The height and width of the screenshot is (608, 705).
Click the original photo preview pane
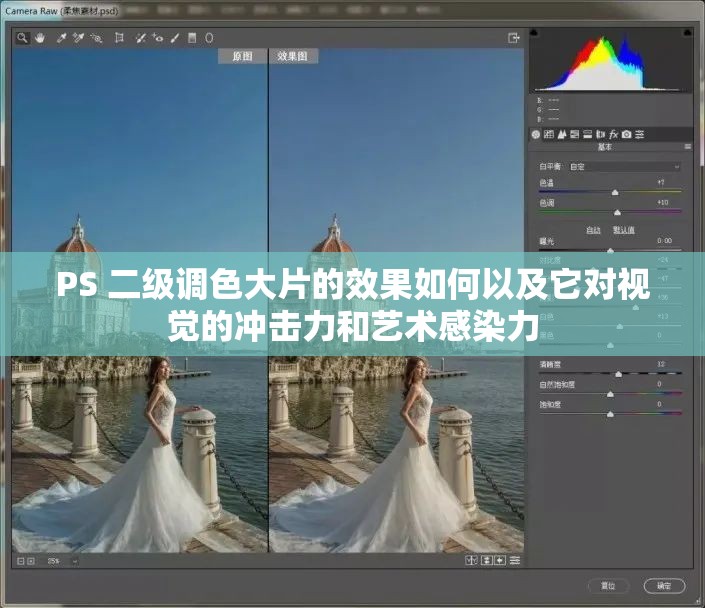pyautogui.click(x=140, y=300)
